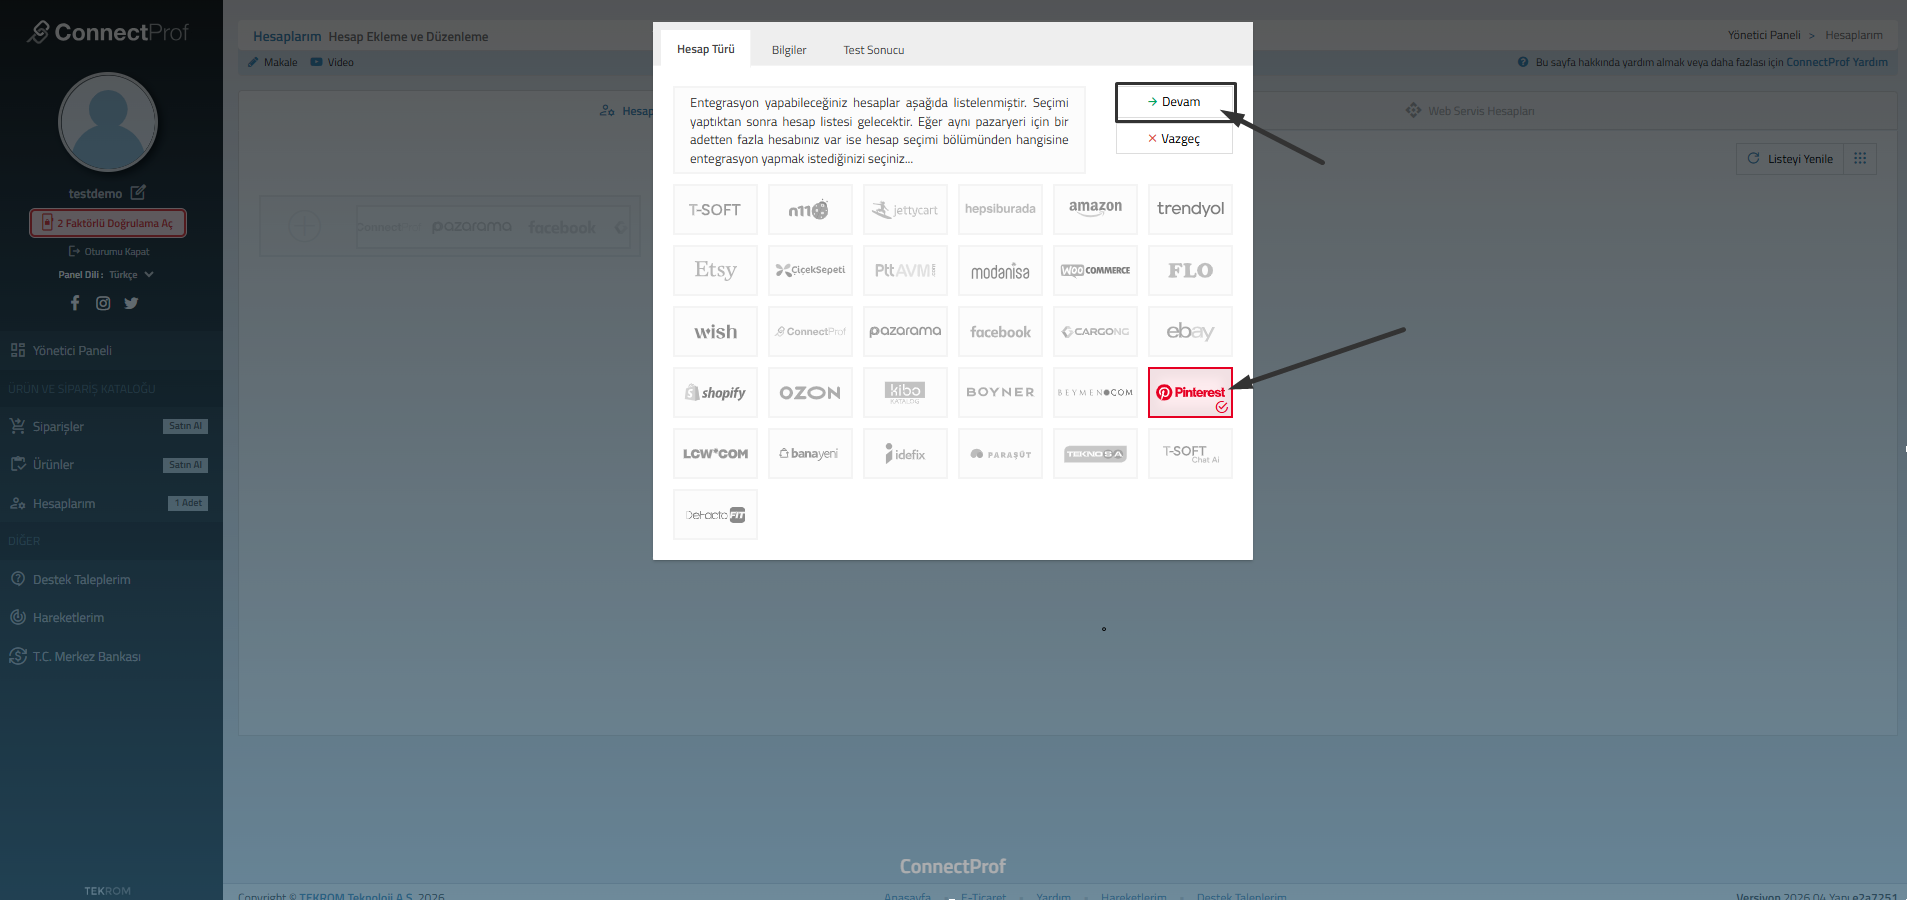Click the edit profile icon beside testdemo
Viewport: 1907px width, 900px height.
coord(138,192)
